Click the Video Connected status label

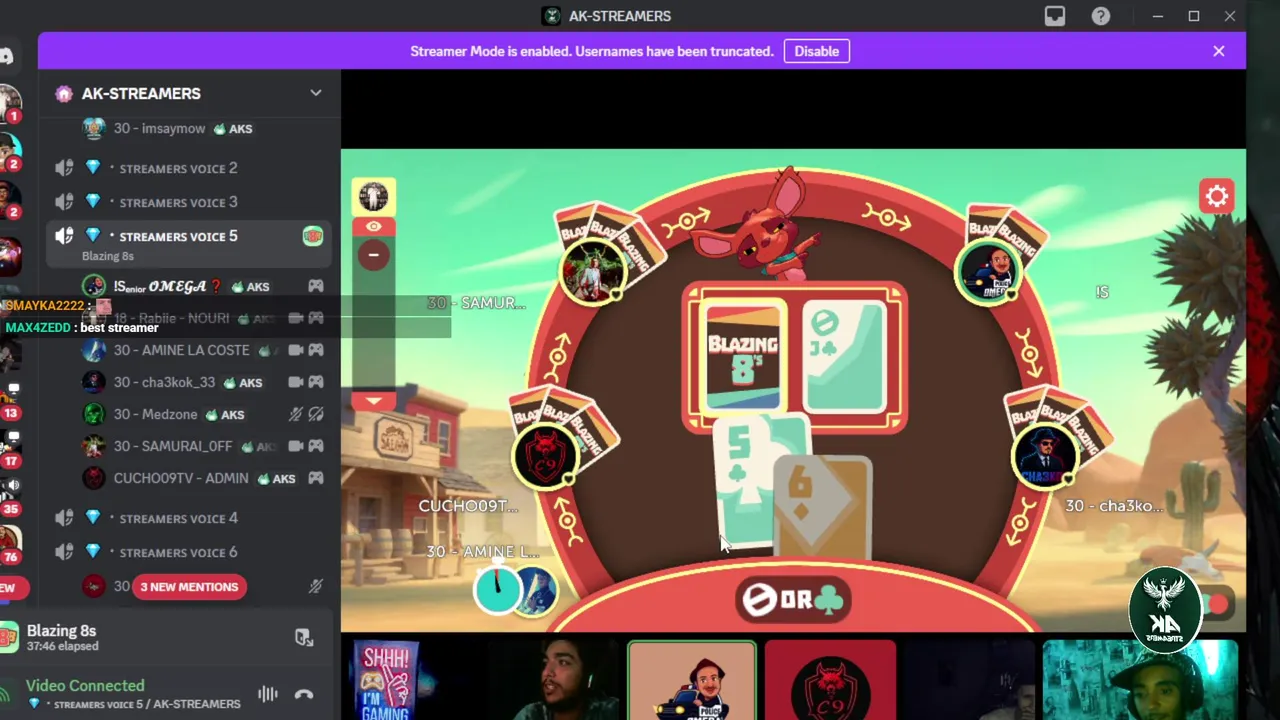coord(85,686)
